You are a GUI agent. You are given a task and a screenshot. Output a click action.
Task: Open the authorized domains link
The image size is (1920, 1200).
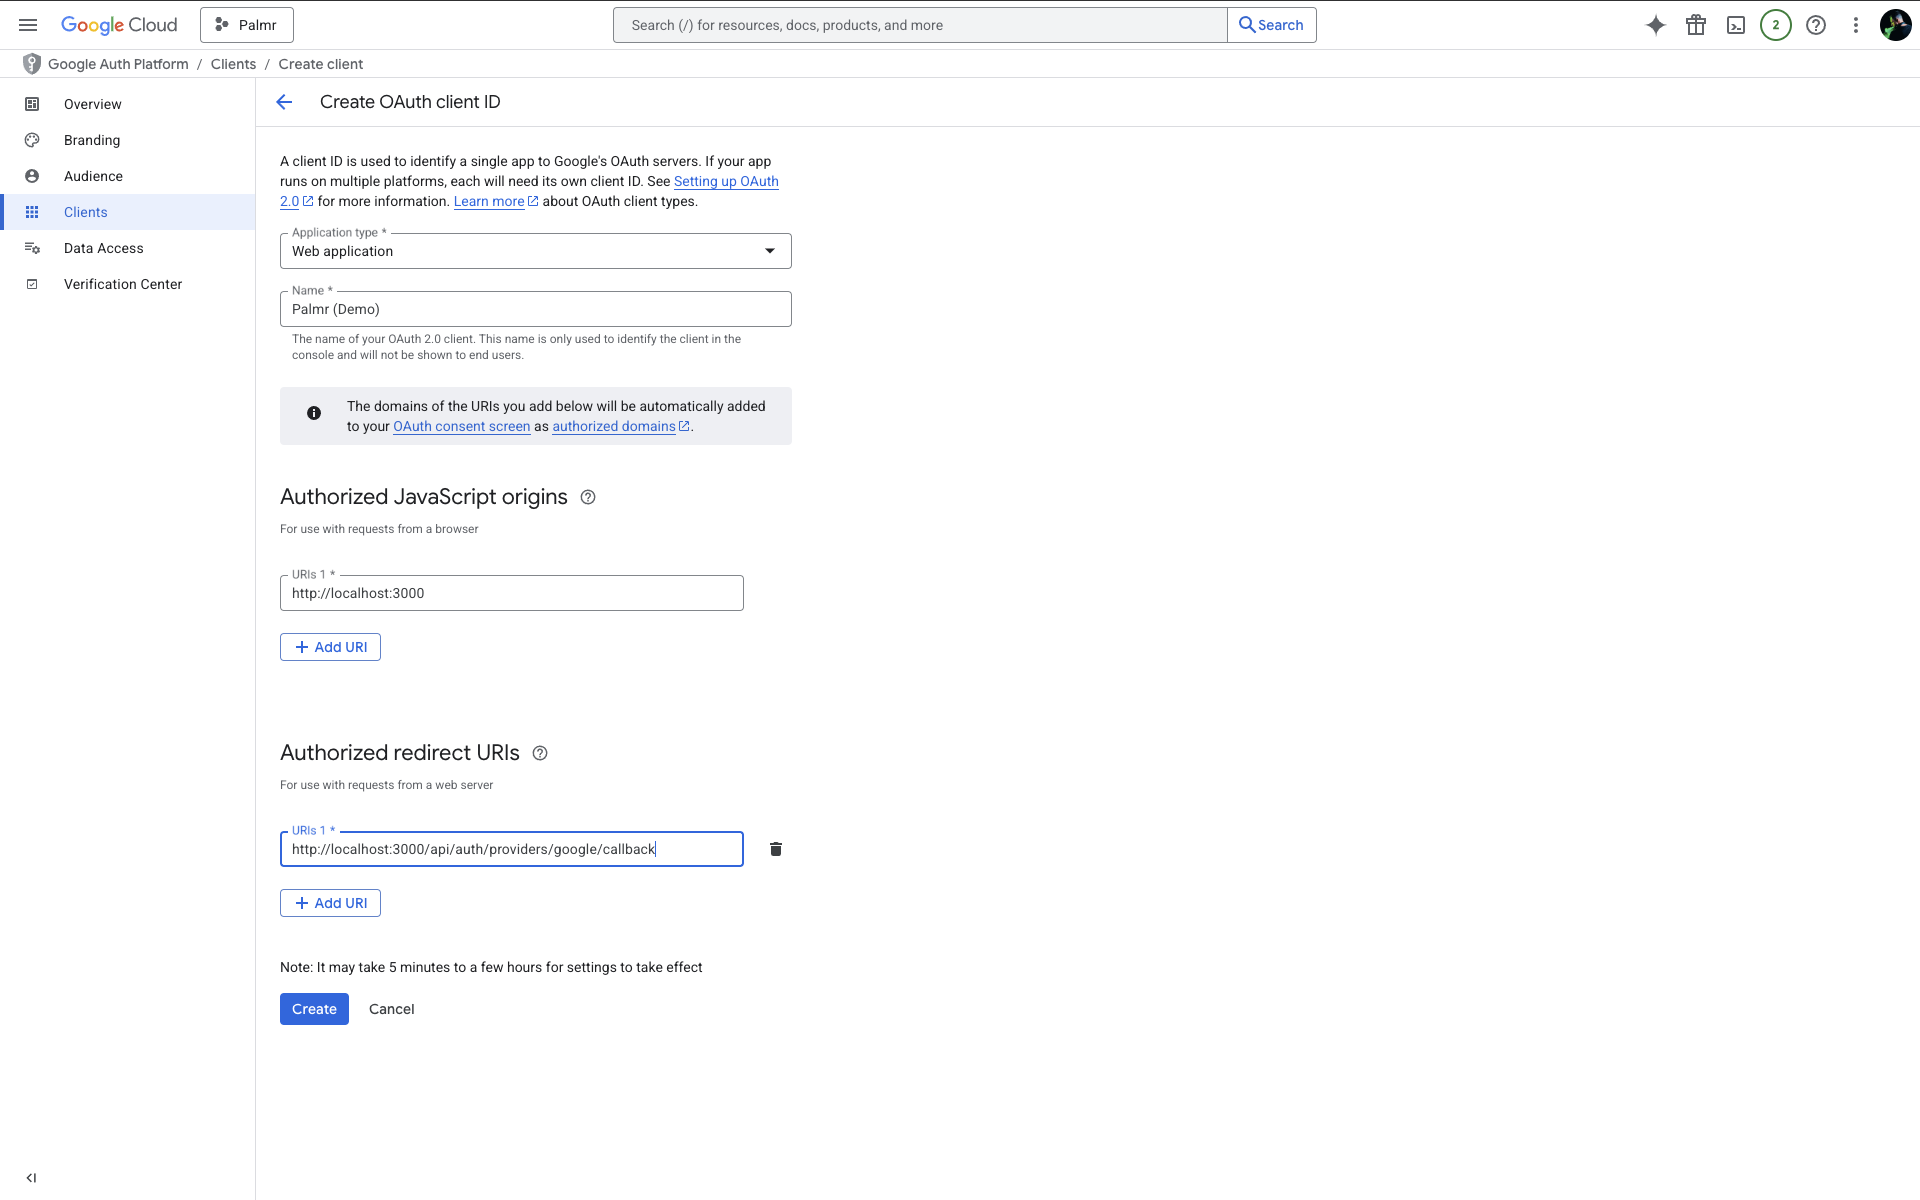click(614, 426)
